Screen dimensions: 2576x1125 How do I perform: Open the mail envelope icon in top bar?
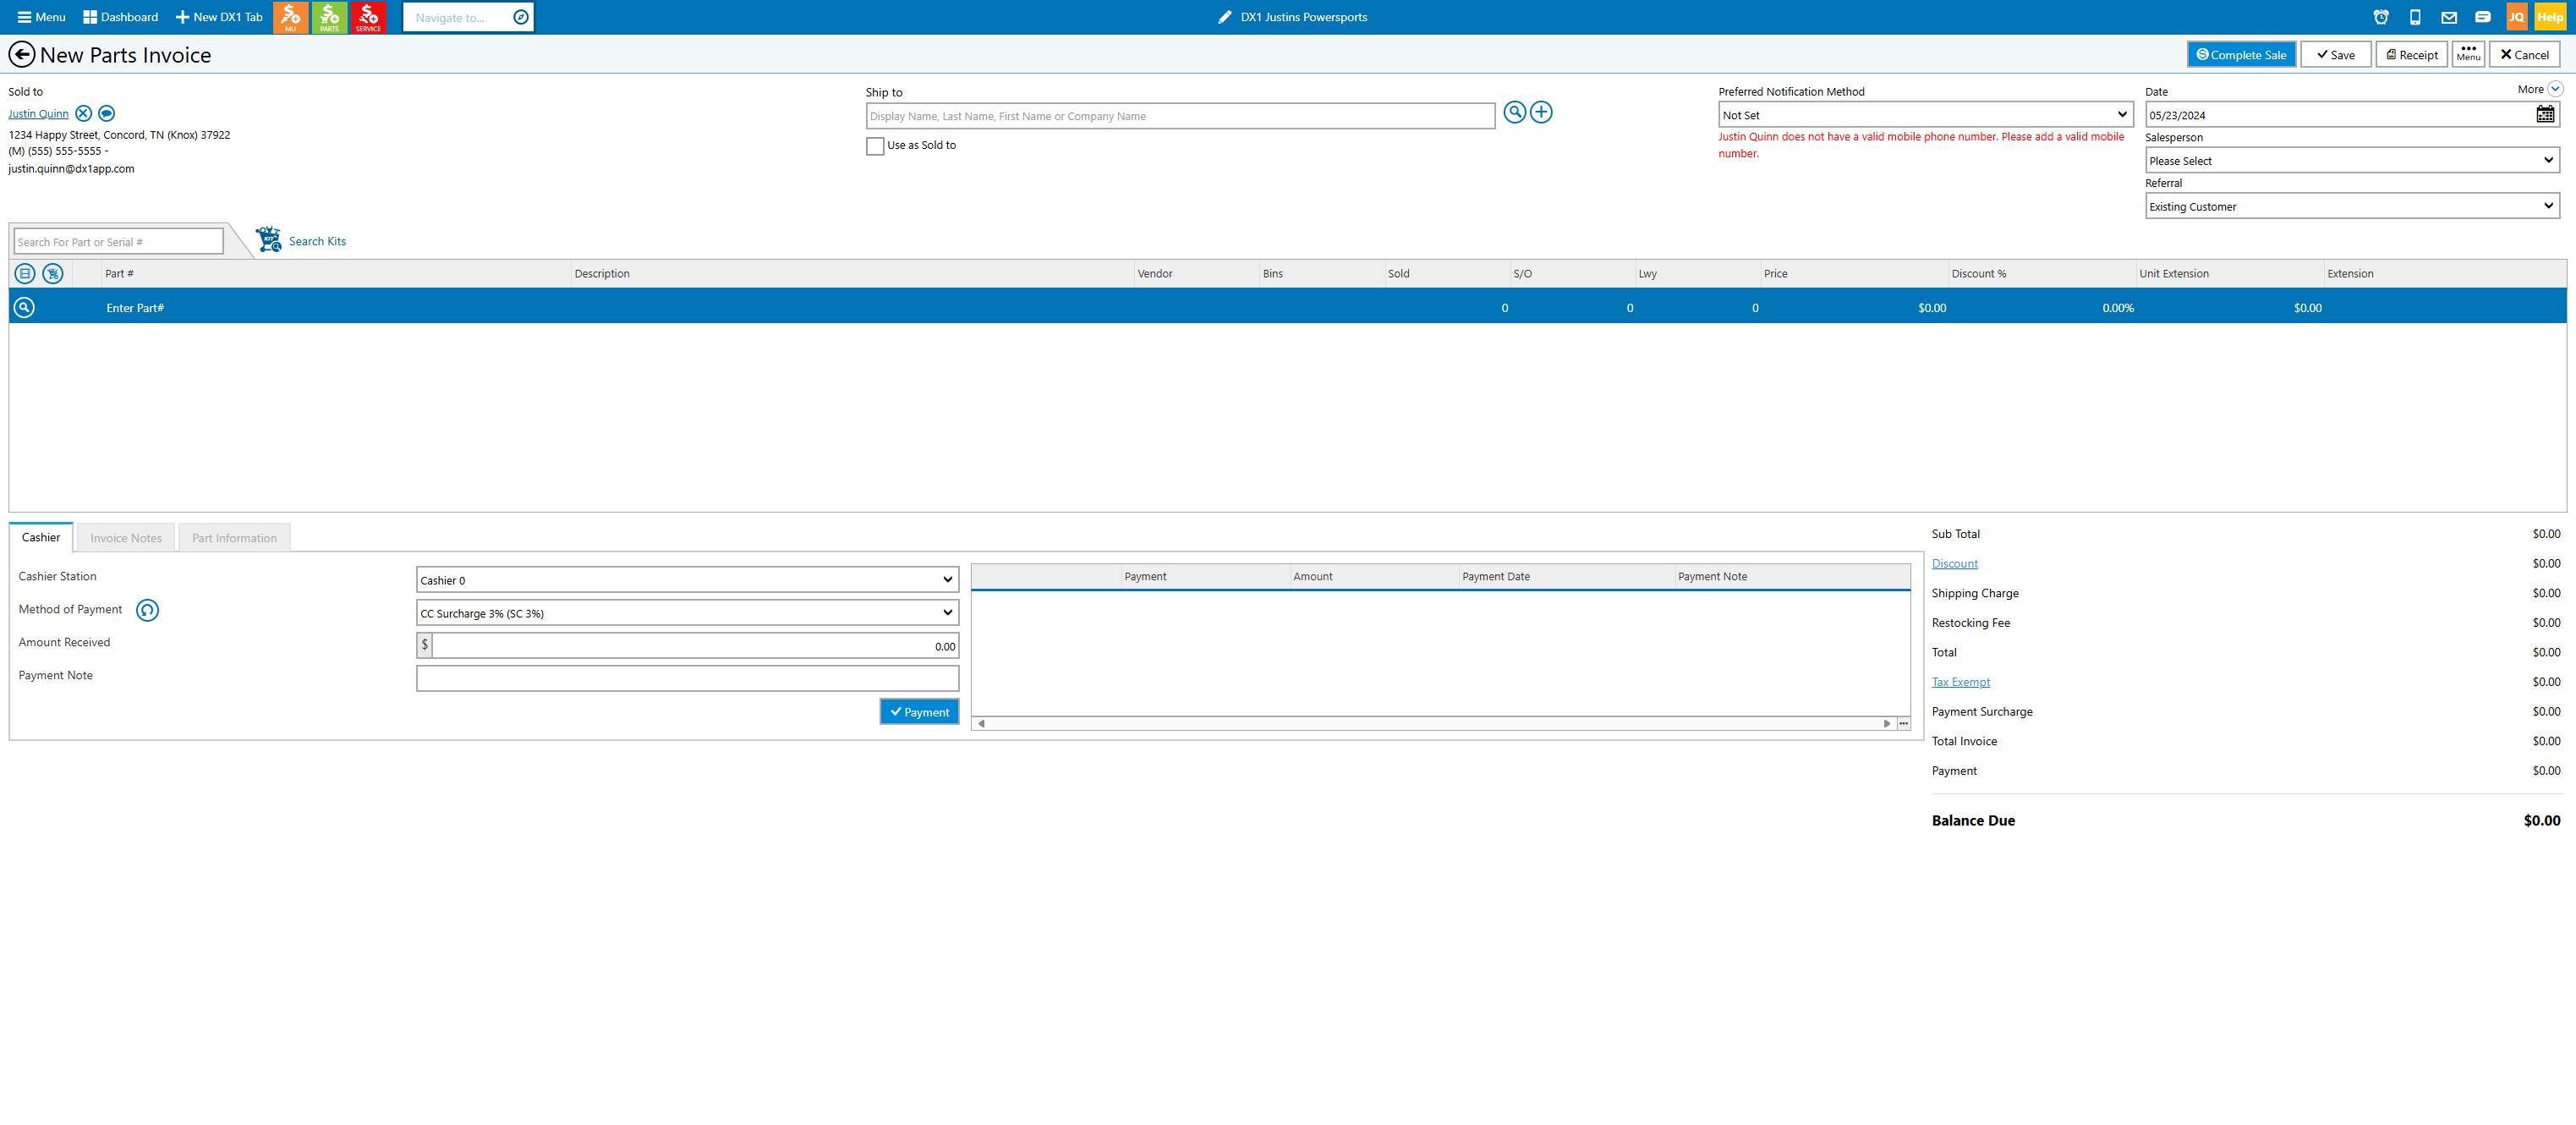2449,17
